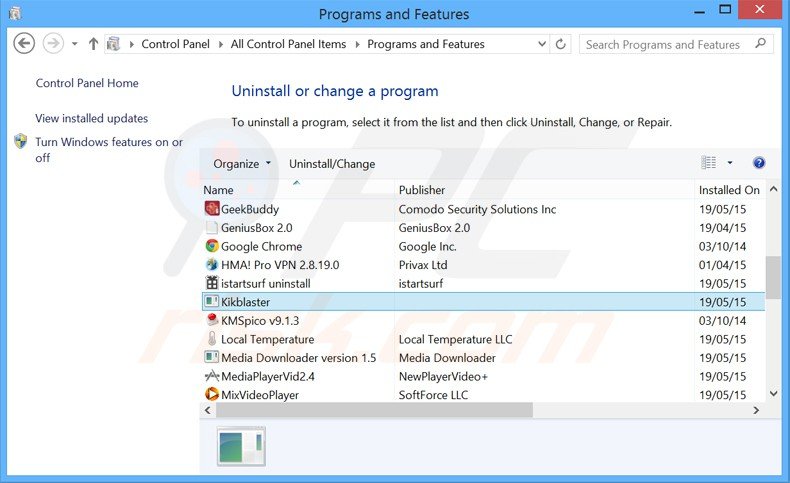
Task: Select GeniusBox 2.0 name entry
Action: [256, 228]
